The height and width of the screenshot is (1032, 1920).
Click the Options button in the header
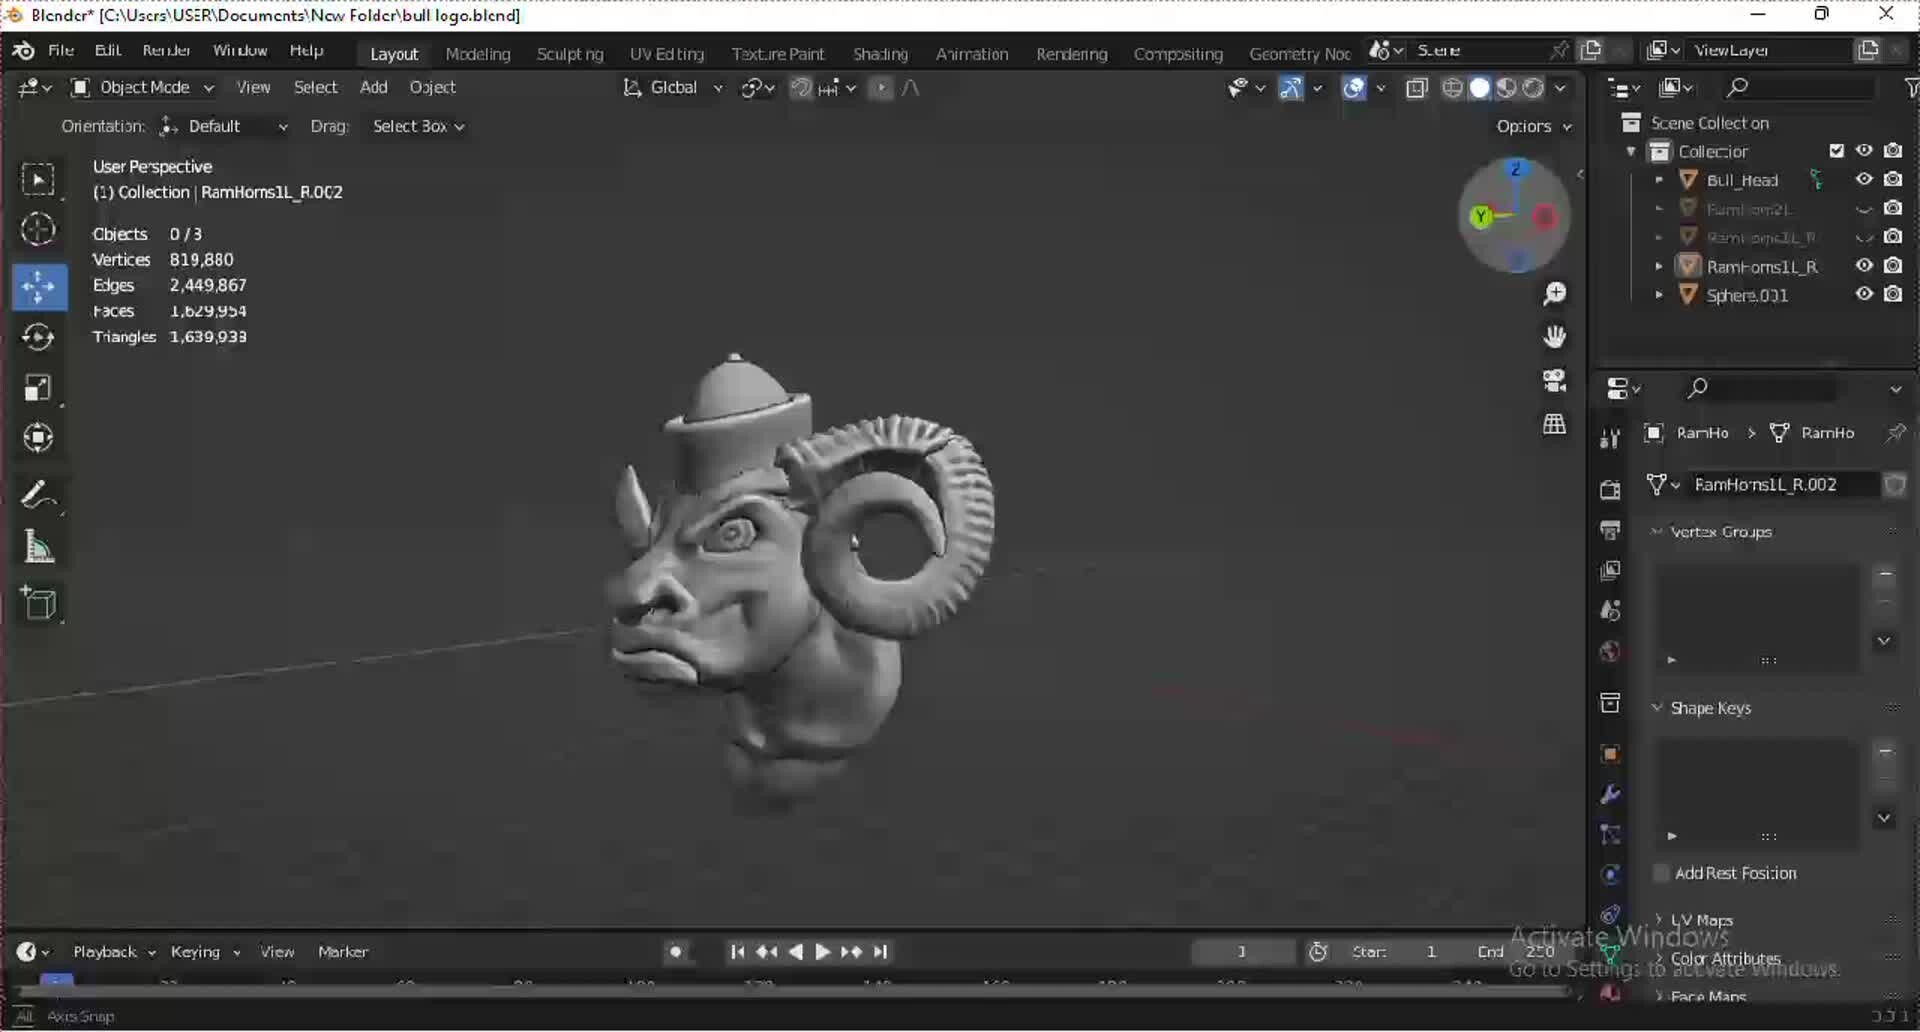pos(1525,126)
